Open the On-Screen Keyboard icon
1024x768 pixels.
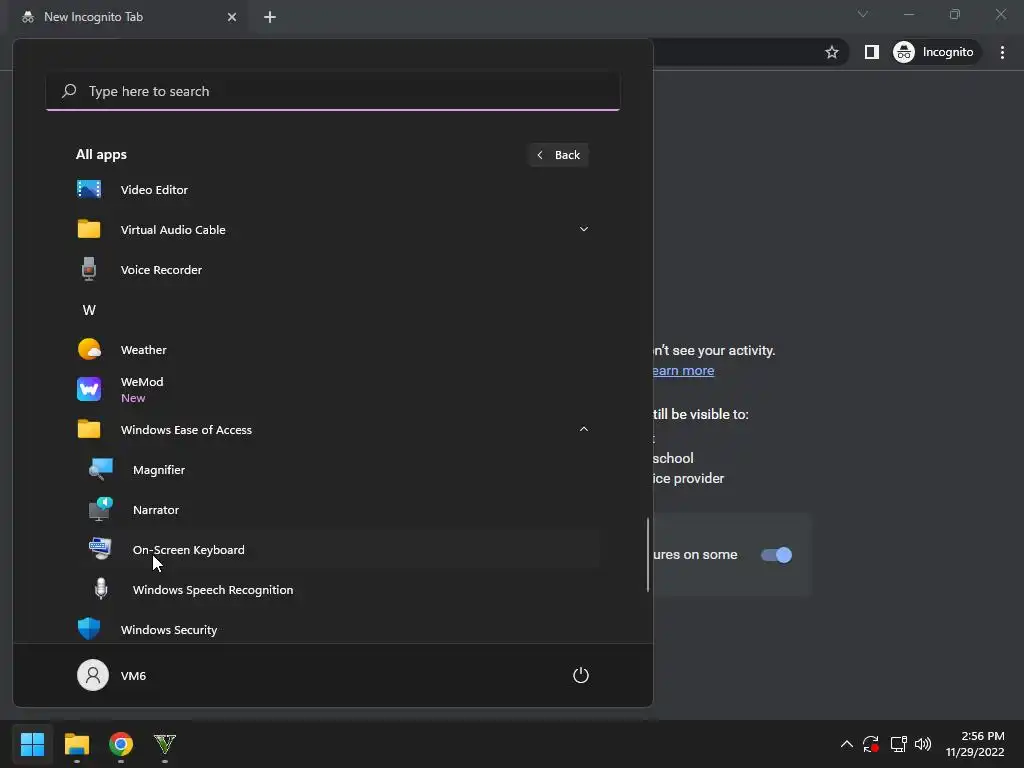(x=101, y=549)
